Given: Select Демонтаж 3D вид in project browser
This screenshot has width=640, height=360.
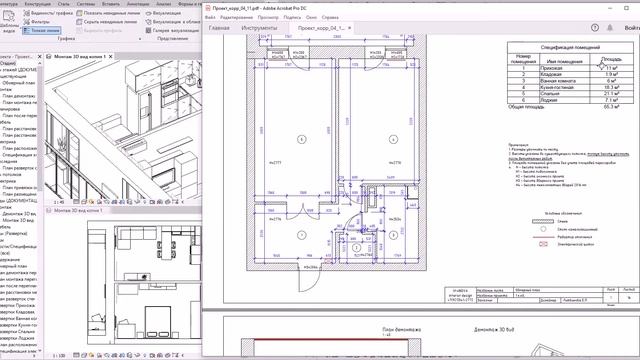Looking at the screenshot, I should pos(19,213).
